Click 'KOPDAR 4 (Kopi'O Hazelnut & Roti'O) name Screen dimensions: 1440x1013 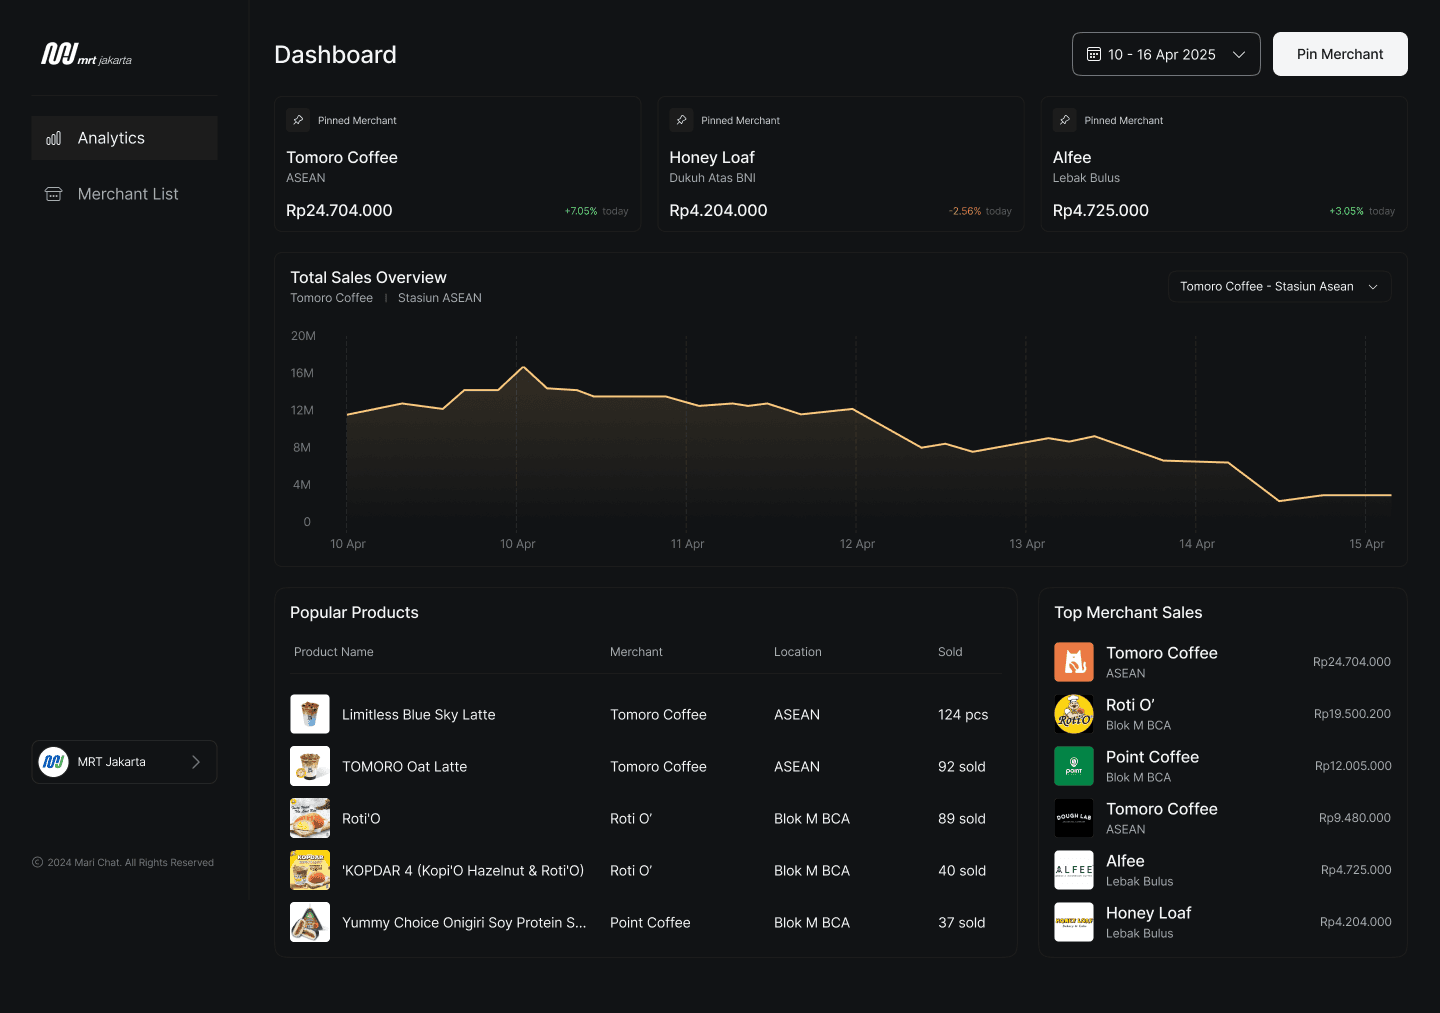click(463, 870)
